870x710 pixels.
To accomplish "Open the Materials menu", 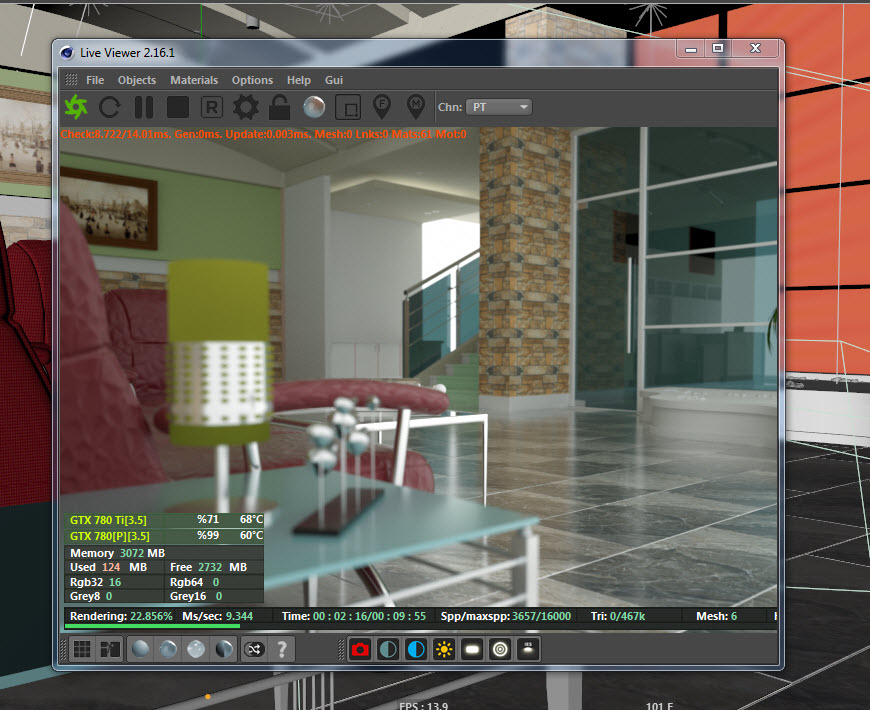I will (194, 80).
